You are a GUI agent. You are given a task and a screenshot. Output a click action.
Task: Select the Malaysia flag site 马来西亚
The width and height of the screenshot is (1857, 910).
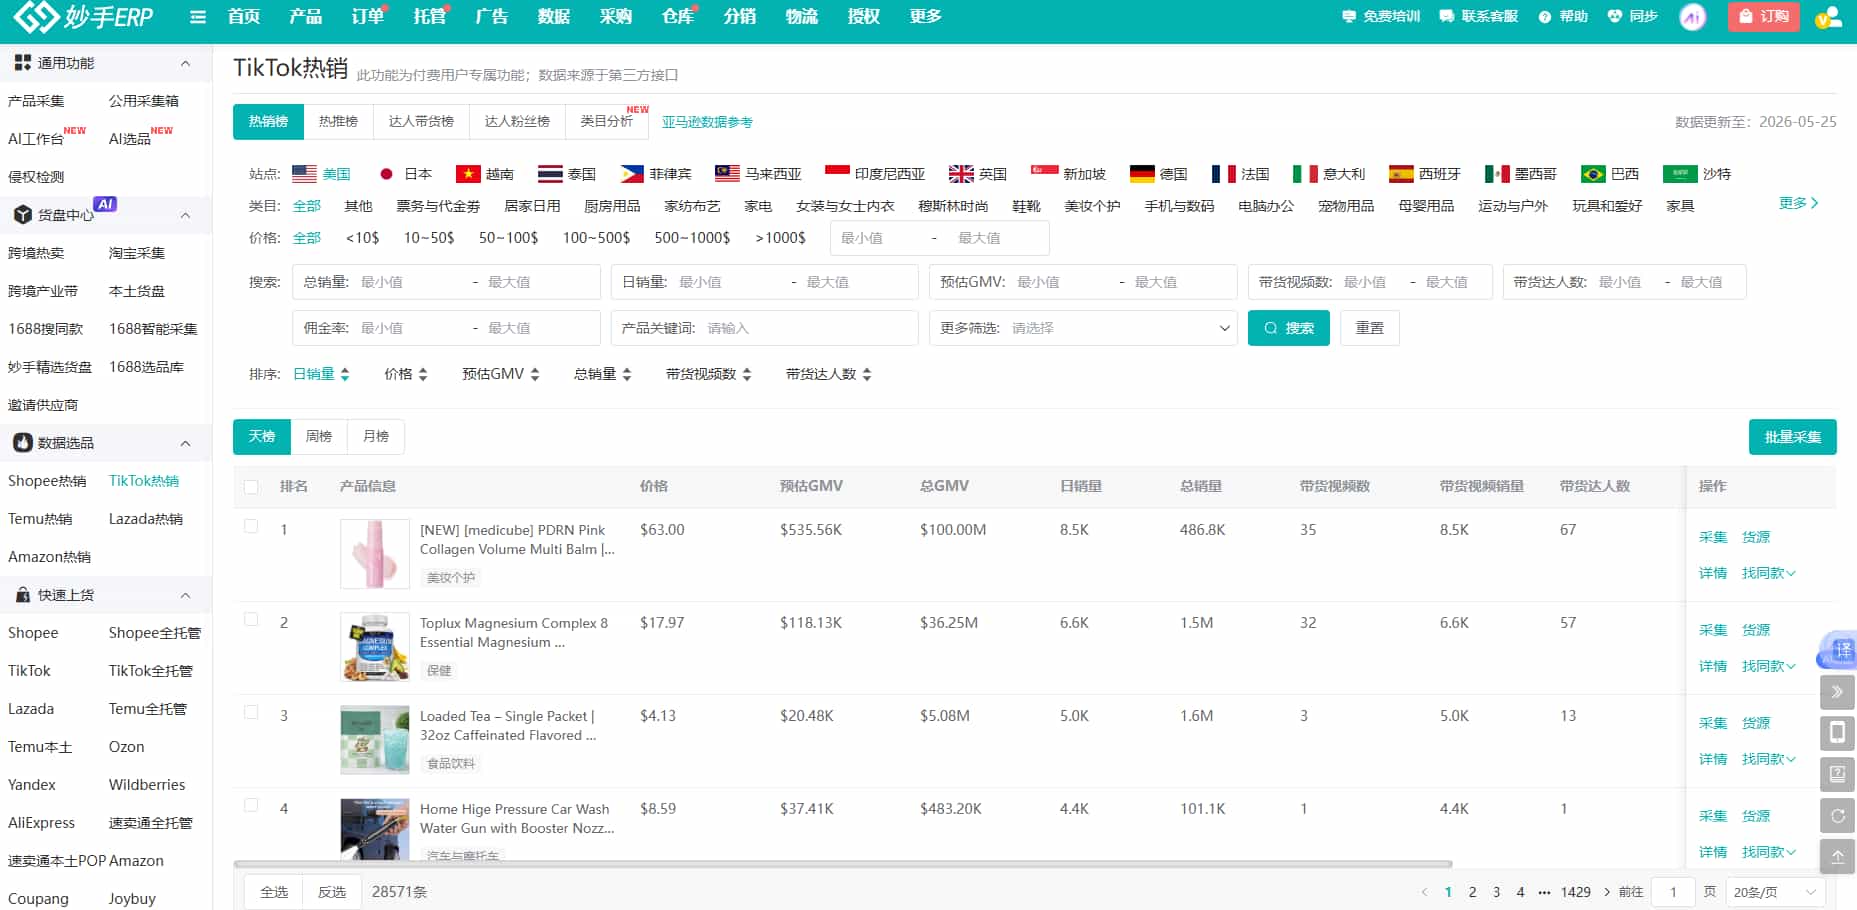pyautogui.click(x=758, y=174)
